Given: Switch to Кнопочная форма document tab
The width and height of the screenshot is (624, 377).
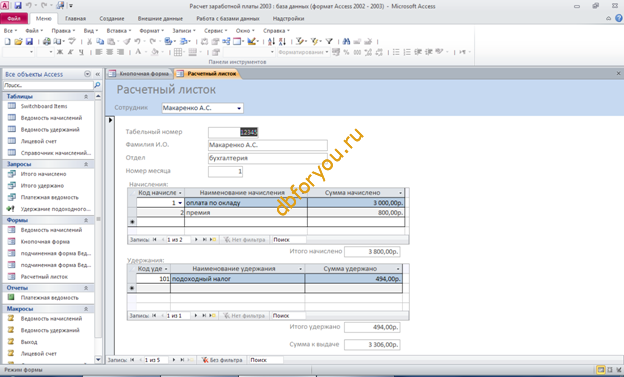Looking at the screenshot, I should [x=140, y=74].
